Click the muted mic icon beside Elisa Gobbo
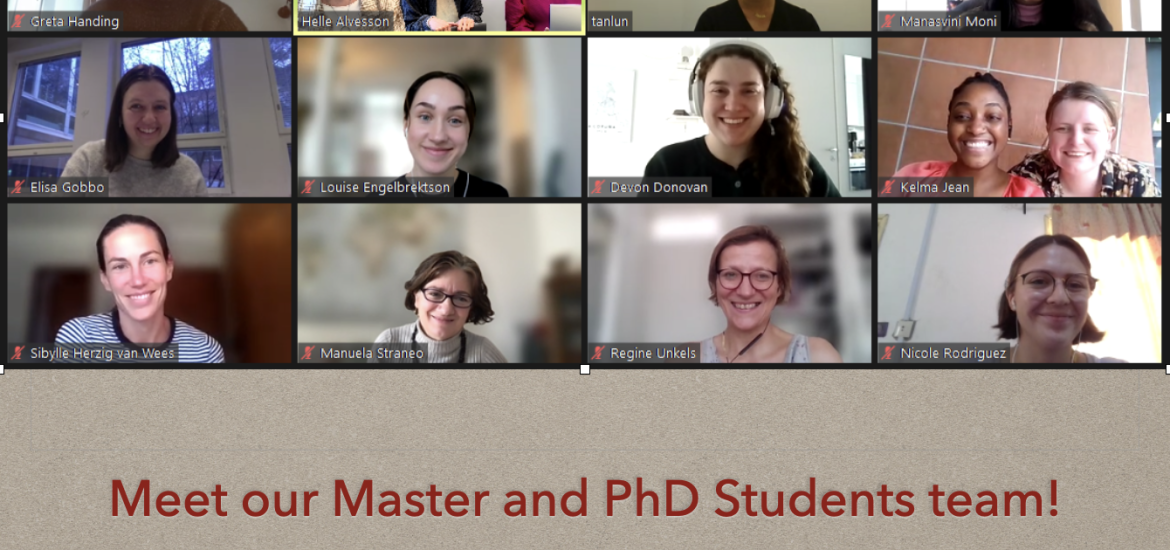Screen dimensions: 1170x550 point(18,187)
